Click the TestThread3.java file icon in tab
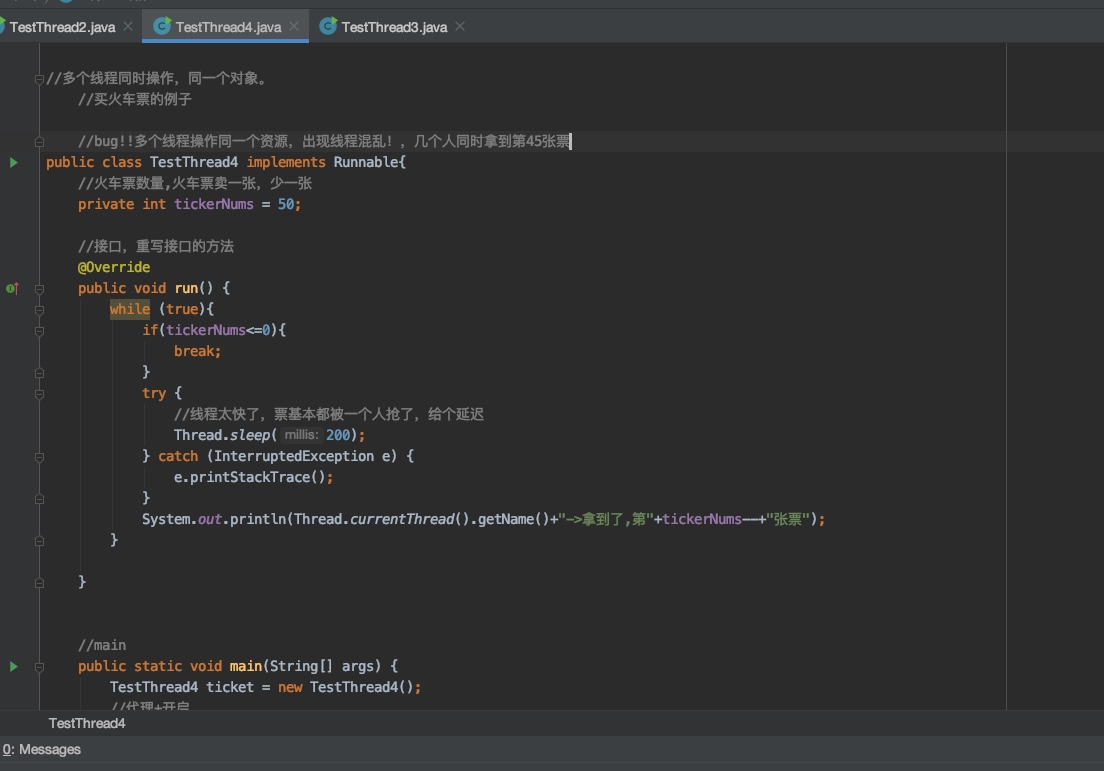The width and height of the screenshot is (1104, 771). [x=328, y=27]
